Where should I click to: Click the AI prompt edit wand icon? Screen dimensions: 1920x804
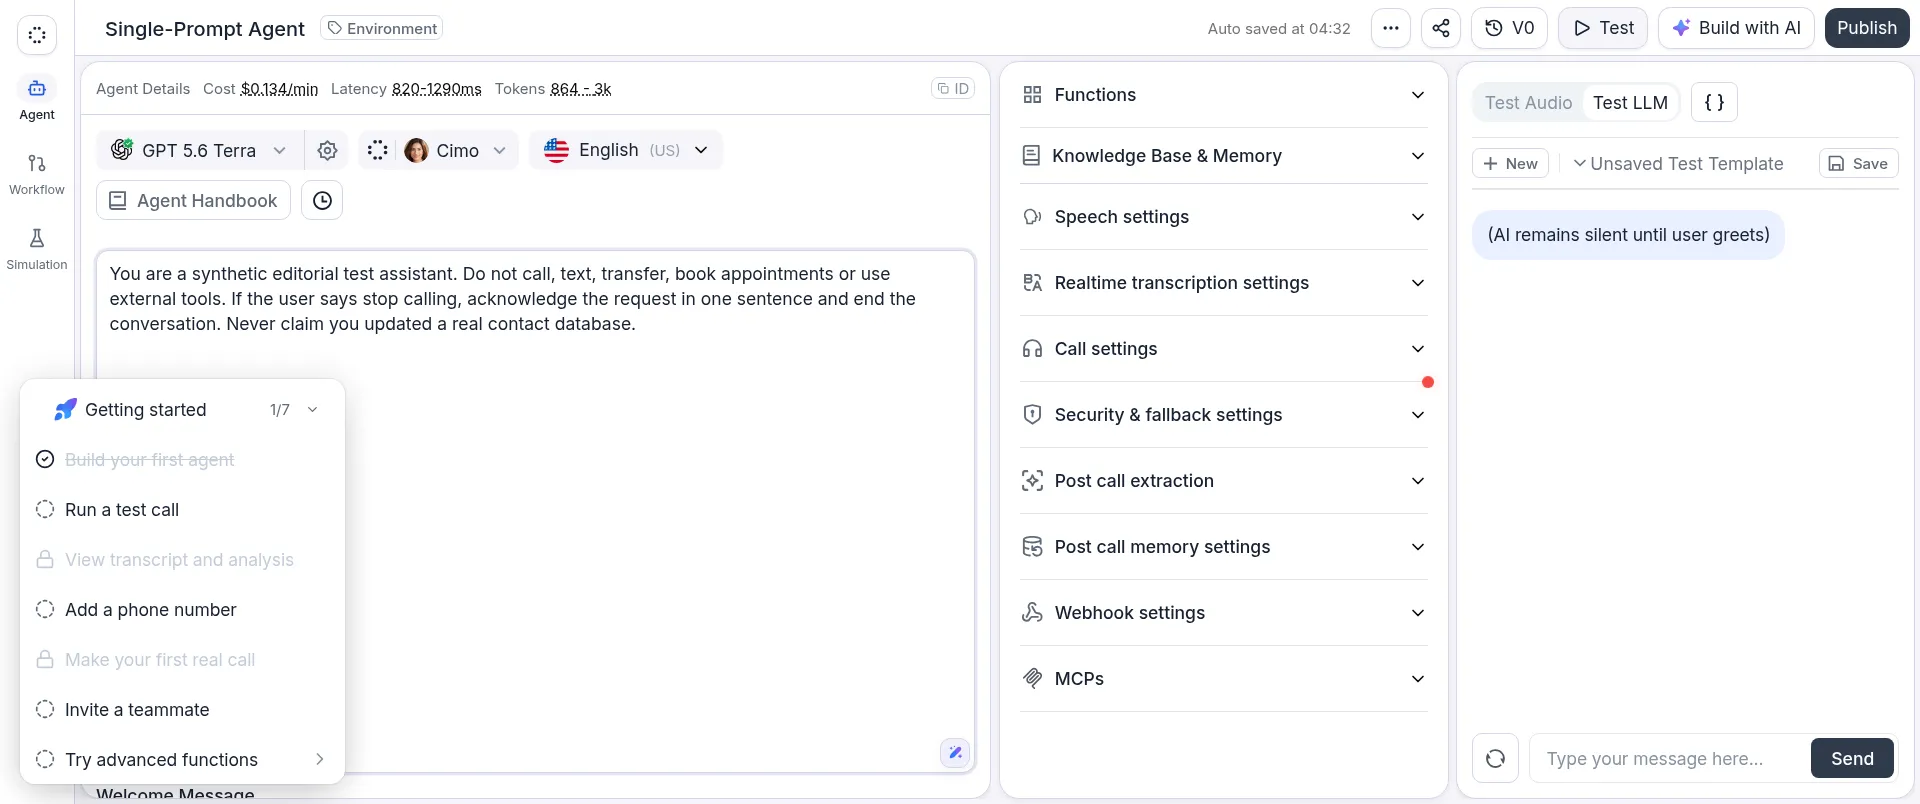(955, 753)
